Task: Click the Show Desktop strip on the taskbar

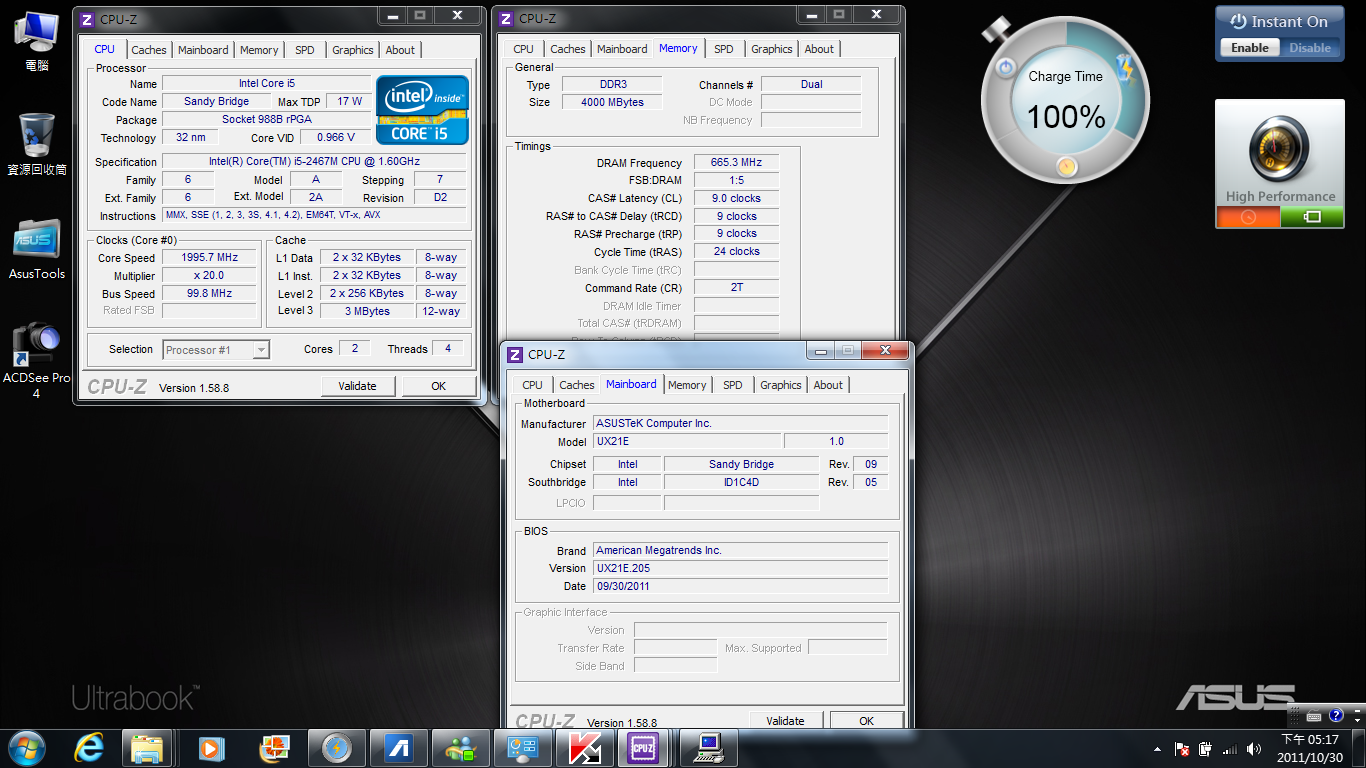Action: pos(1359,747)
